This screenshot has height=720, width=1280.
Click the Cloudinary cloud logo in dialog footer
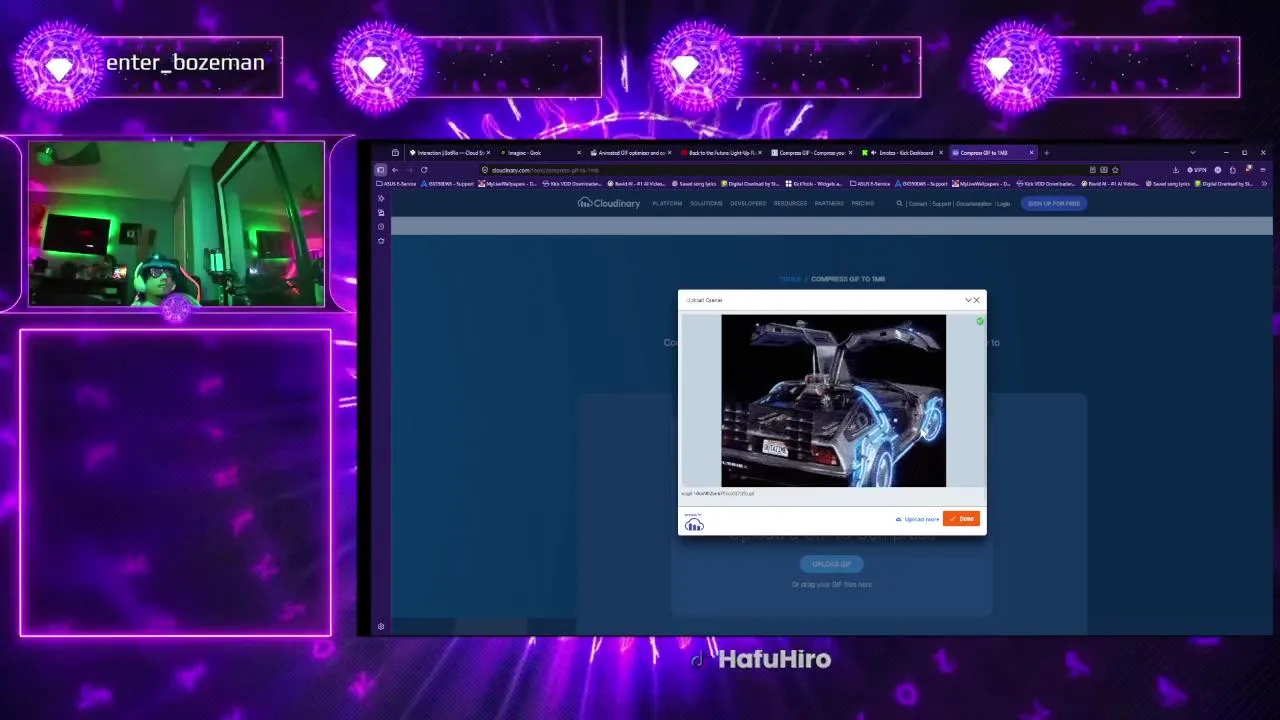point(694,524)
